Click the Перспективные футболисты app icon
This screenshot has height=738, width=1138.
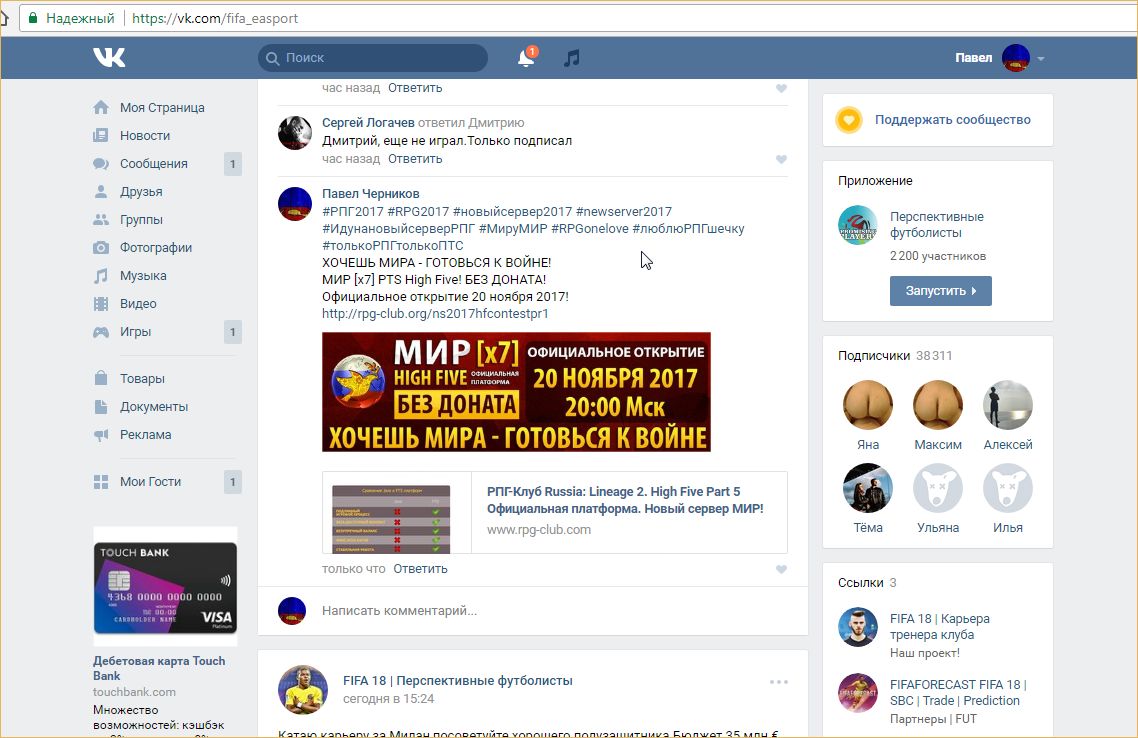(x=858, y=226)
